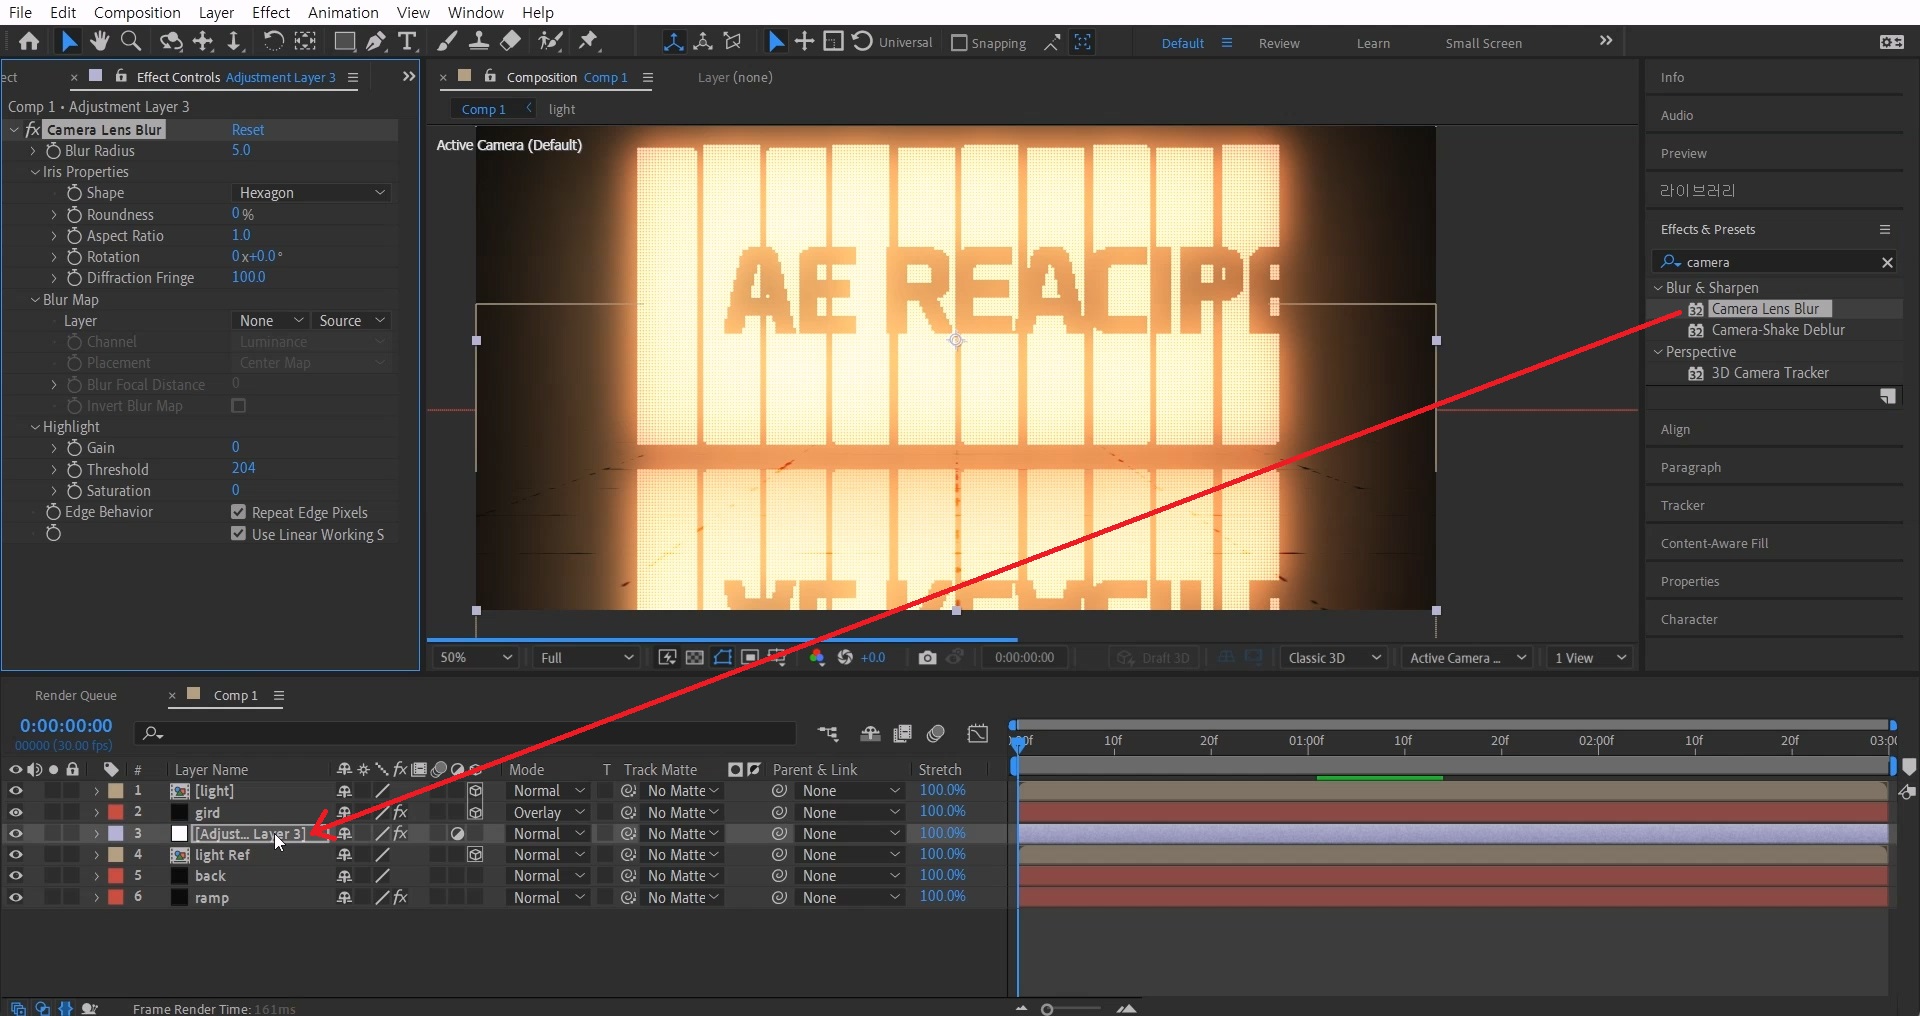The width and height of the screenshot is (1920, 1016).
Task: Select the Home icon in toolbar
Action: [x=29, y=41]
